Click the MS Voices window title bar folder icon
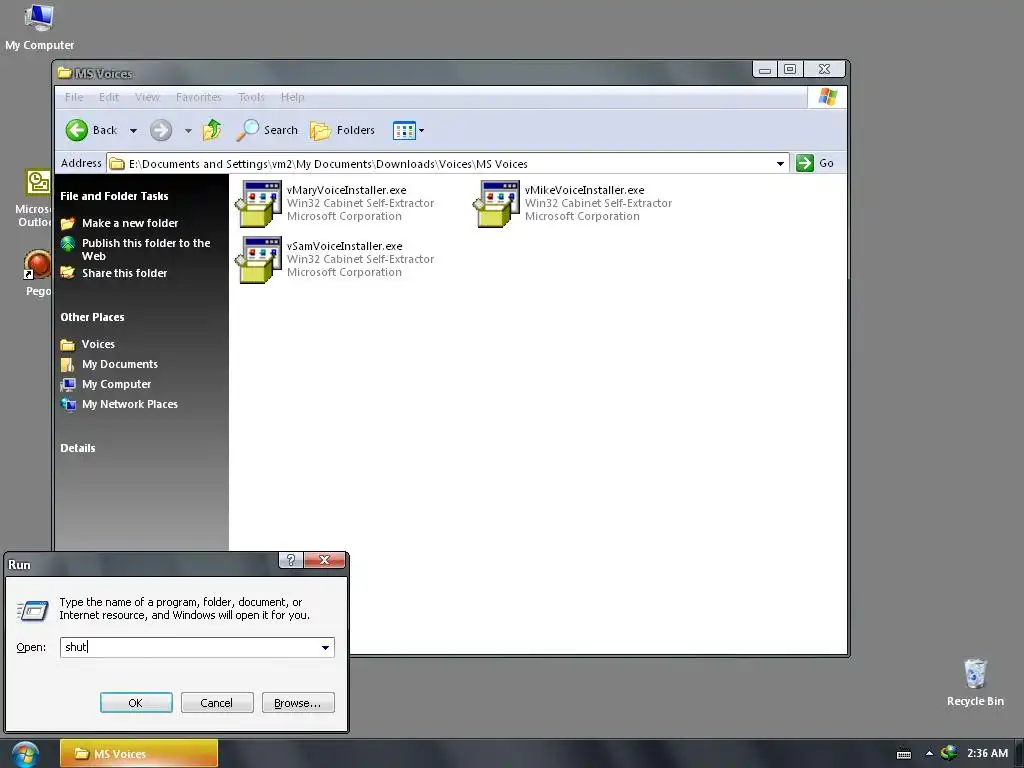Viewport: 1024px width, 768px height. point(64,72)
